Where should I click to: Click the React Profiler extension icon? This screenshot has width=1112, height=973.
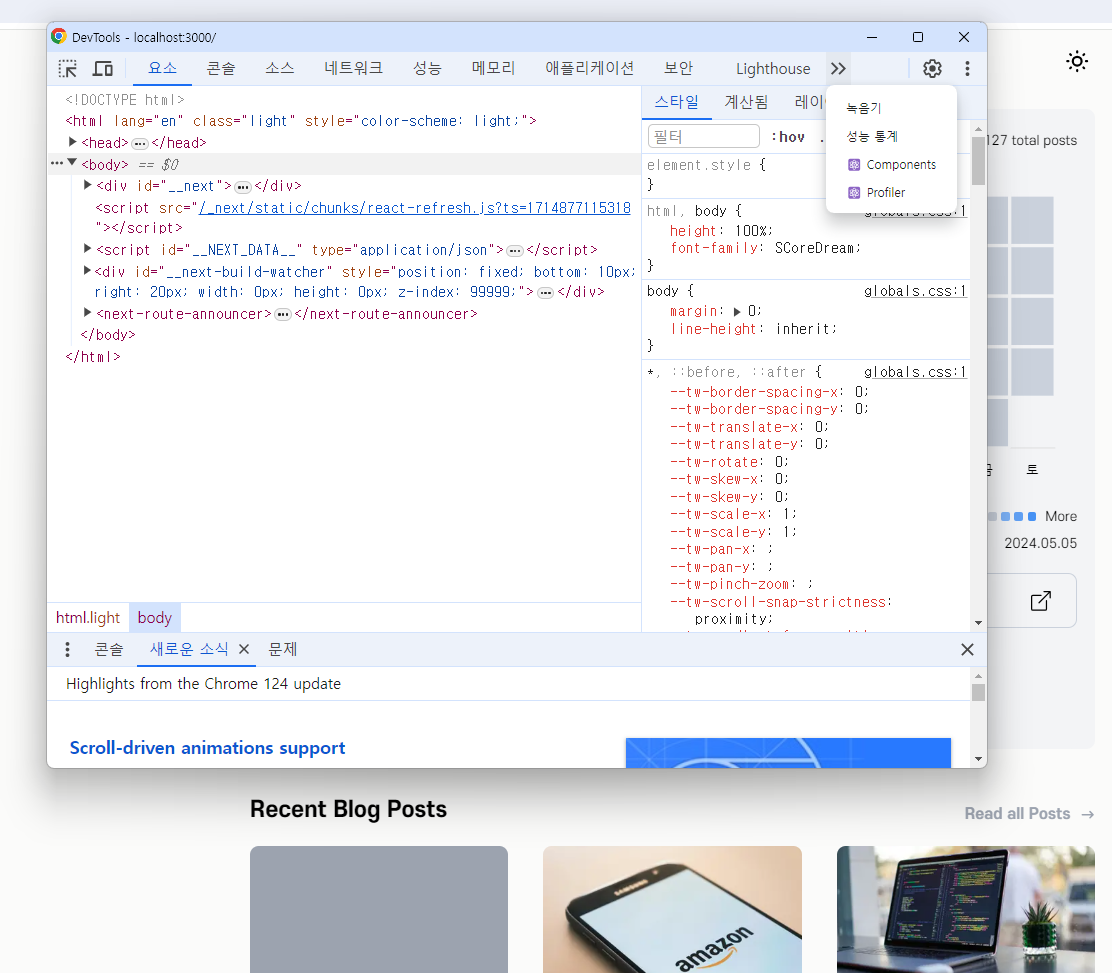coord(854,193)
